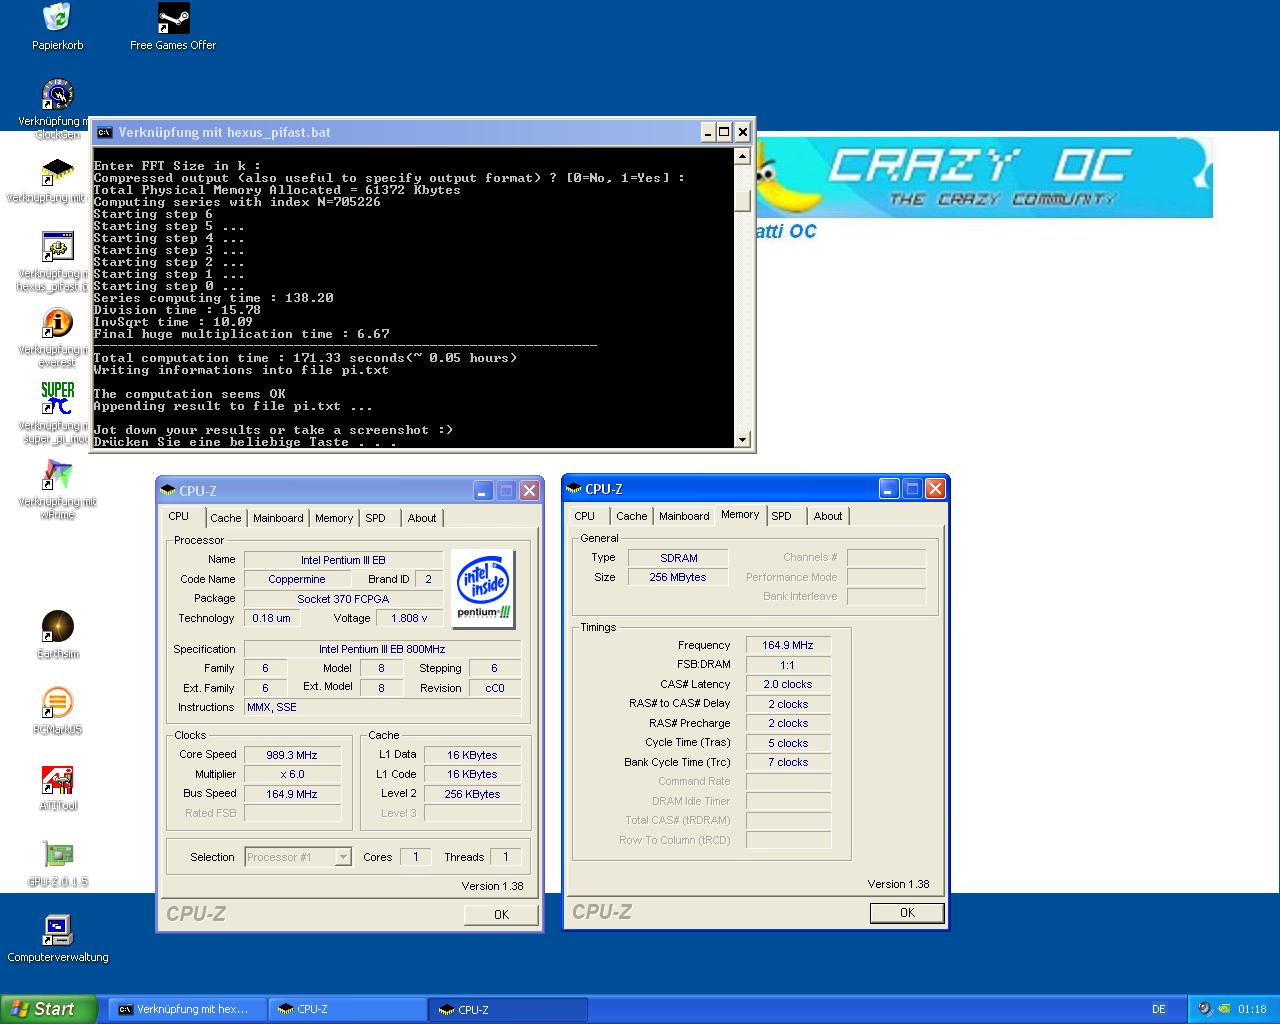Click the Level 2 cache 256 KBytes field

tap(472, 794)
